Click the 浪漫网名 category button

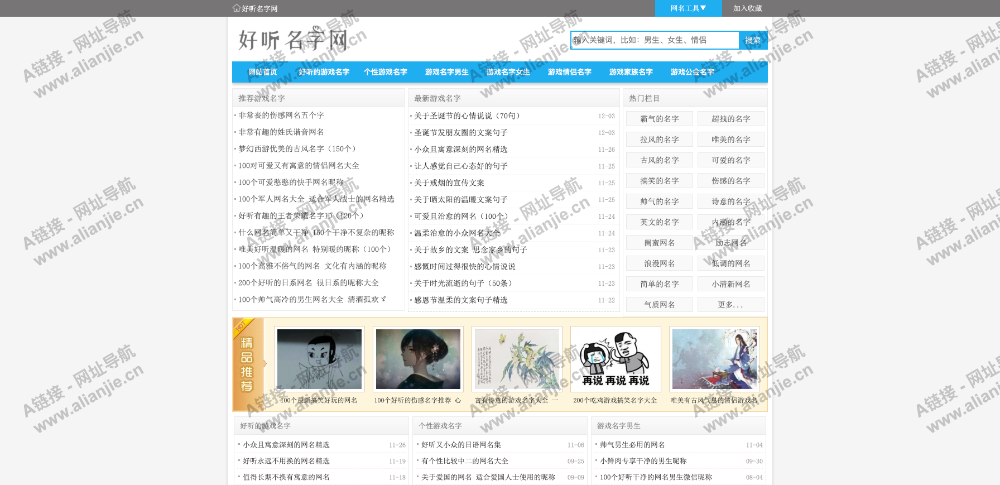659,263
